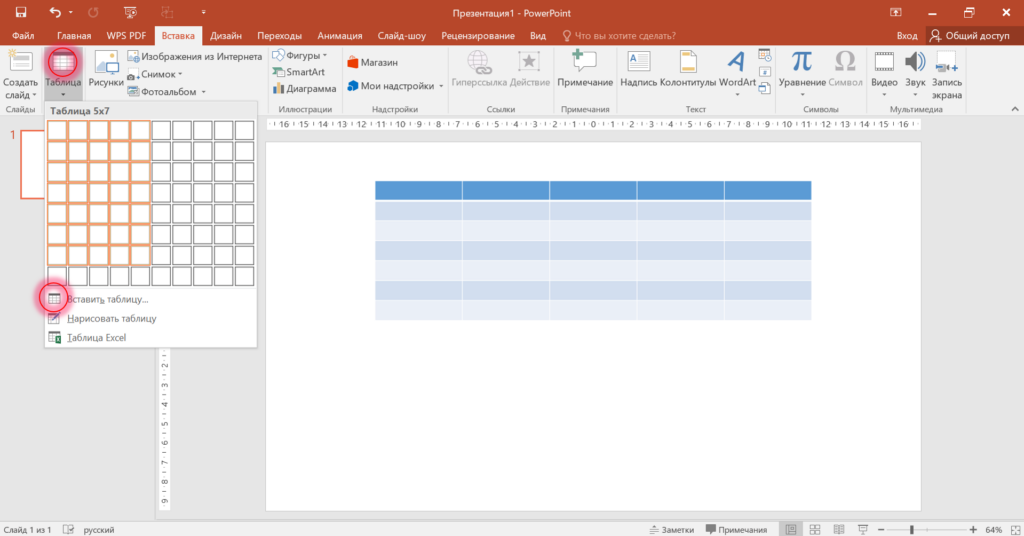This screenshot has width=1024, height=536.
Task: Switch to slide sorter view
Action: click(814, 529)
